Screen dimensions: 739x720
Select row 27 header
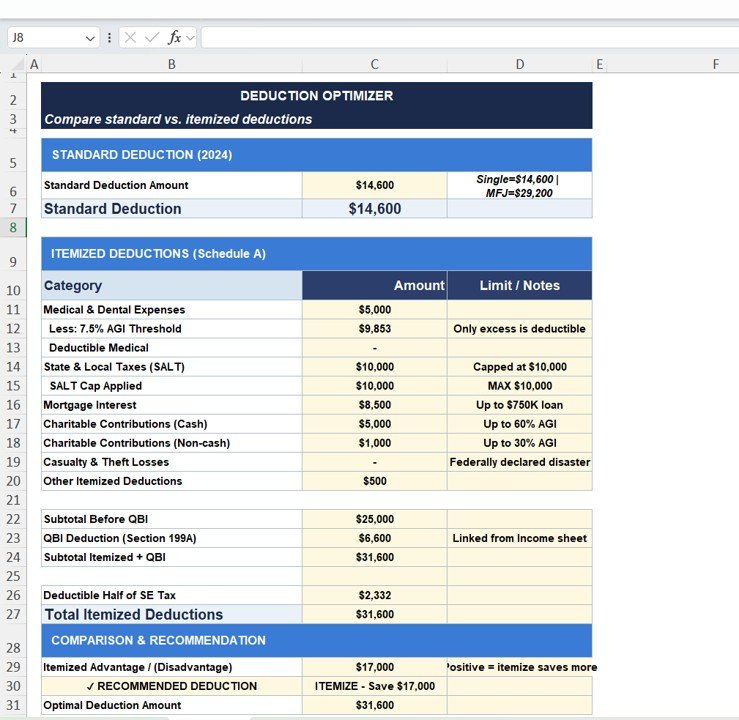[x=13, y=614]
